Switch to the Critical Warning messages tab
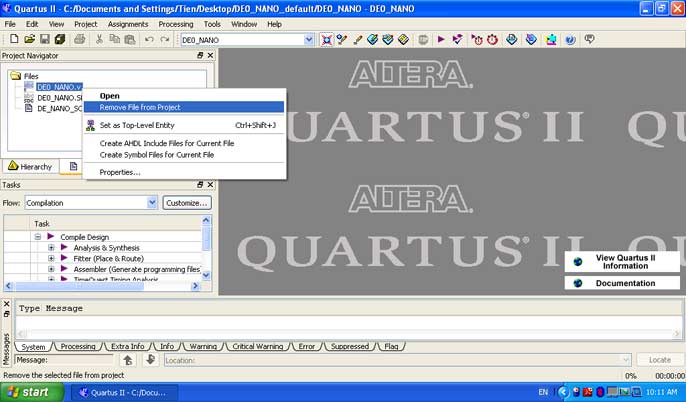 point(257,346)
